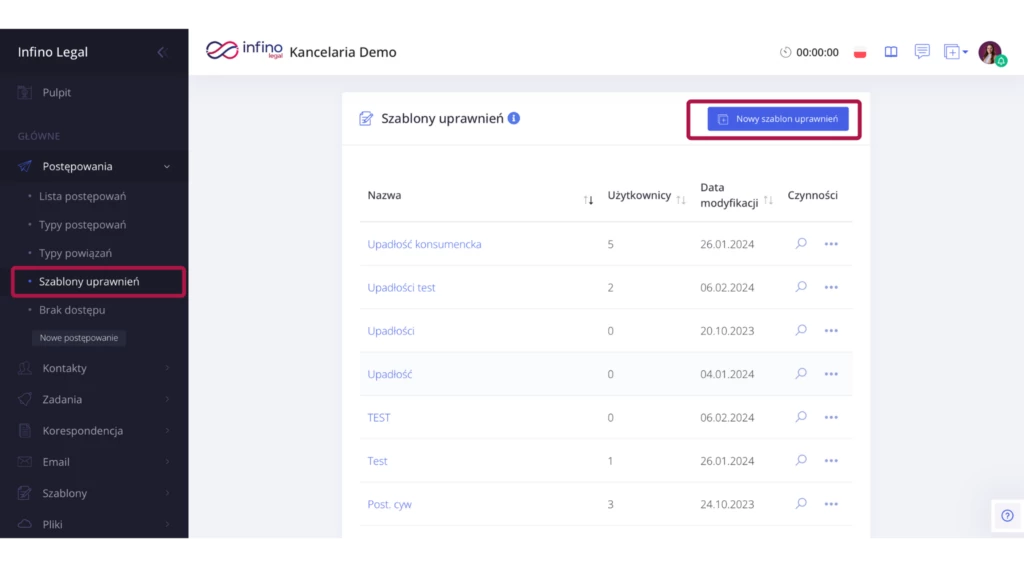
Task: Click the Nowy szablon uprawnień button
Action: (778, 119)
